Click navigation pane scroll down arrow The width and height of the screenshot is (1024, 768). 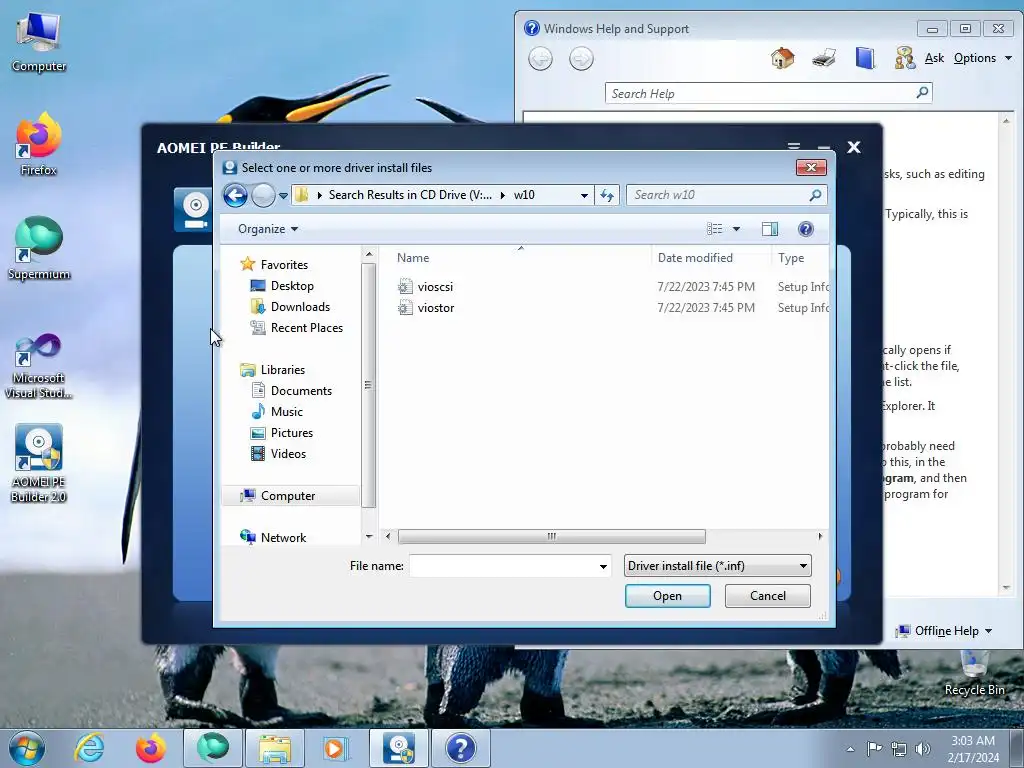point(369,536)
